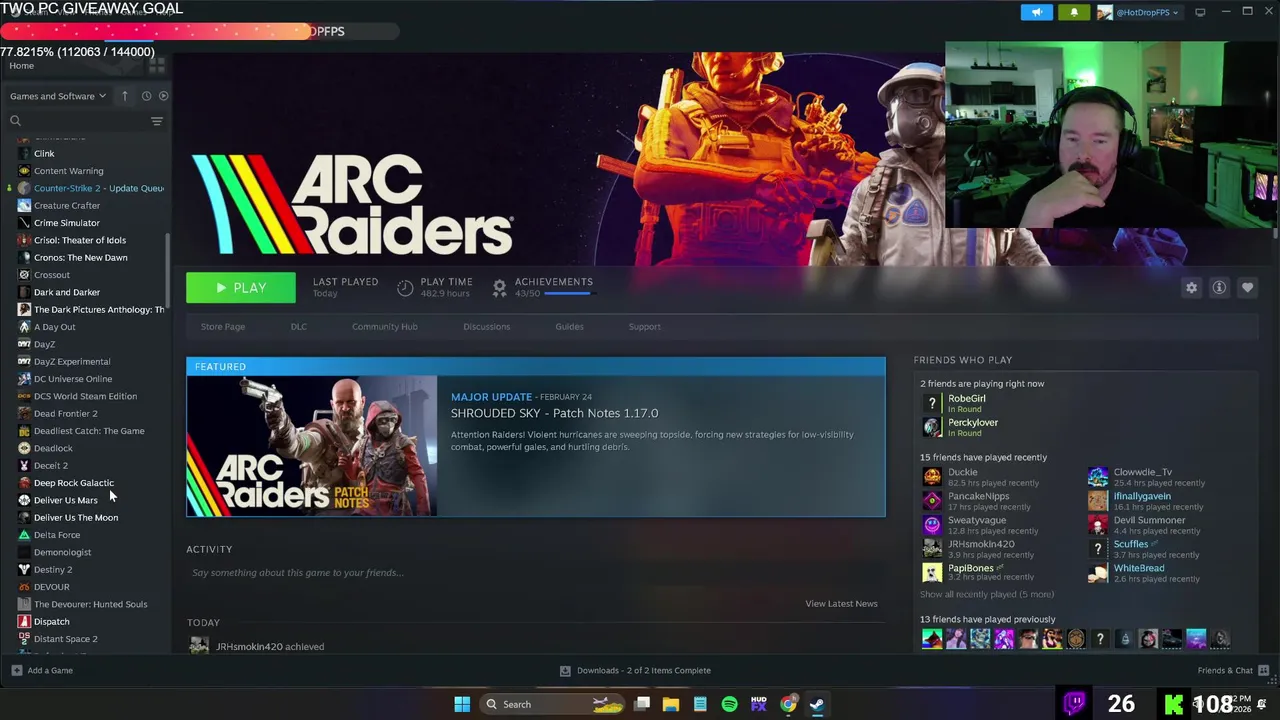This screenshot has width=1280, height=720.
Task: Select Cronos: The New Dawn
Action: click(80, 257)
